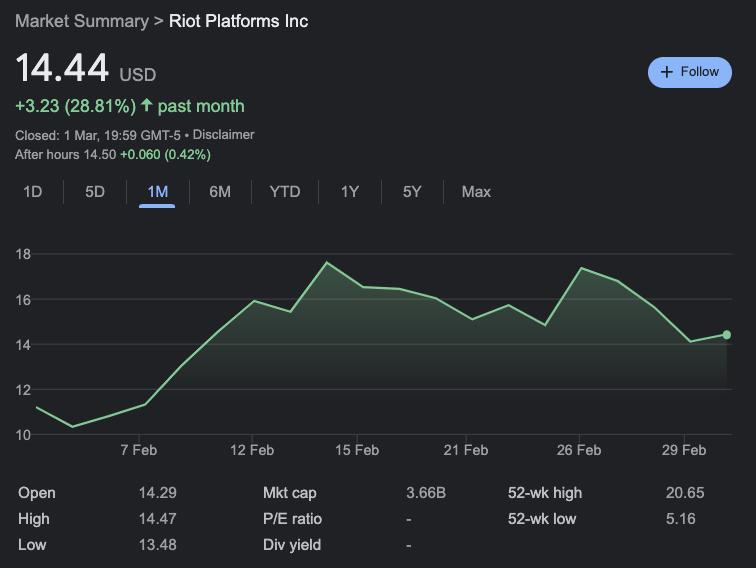Click the 29 Feb axis label

click(x=684, y=450)
